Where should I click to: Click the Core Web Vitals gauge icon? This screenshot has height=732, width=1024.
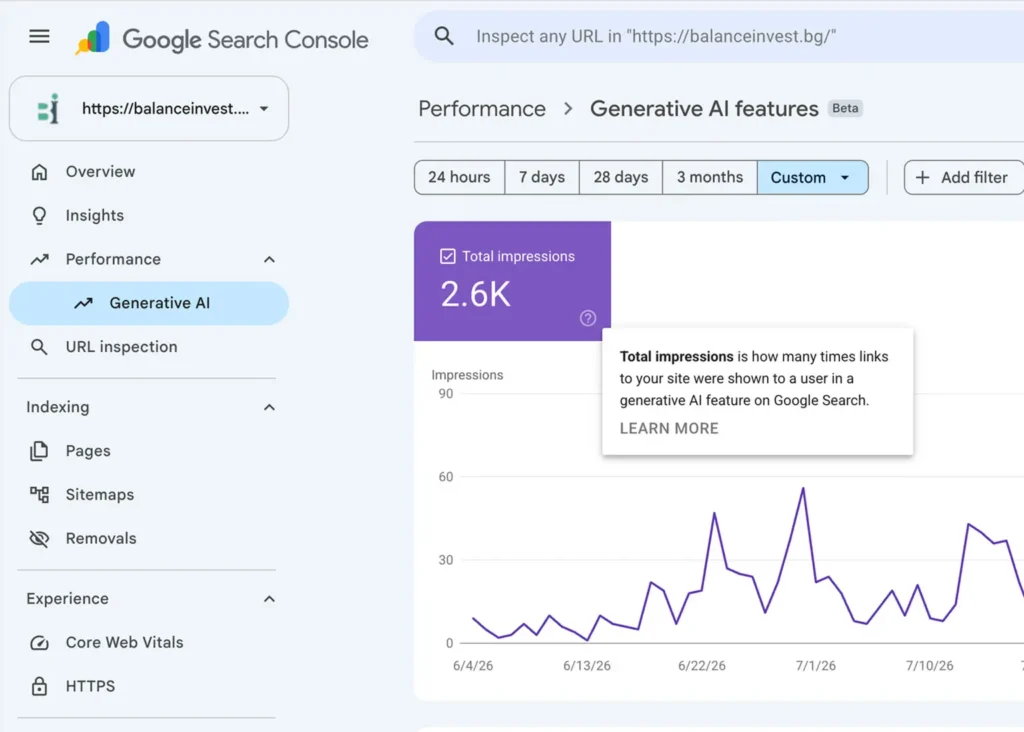click(39, 643)
